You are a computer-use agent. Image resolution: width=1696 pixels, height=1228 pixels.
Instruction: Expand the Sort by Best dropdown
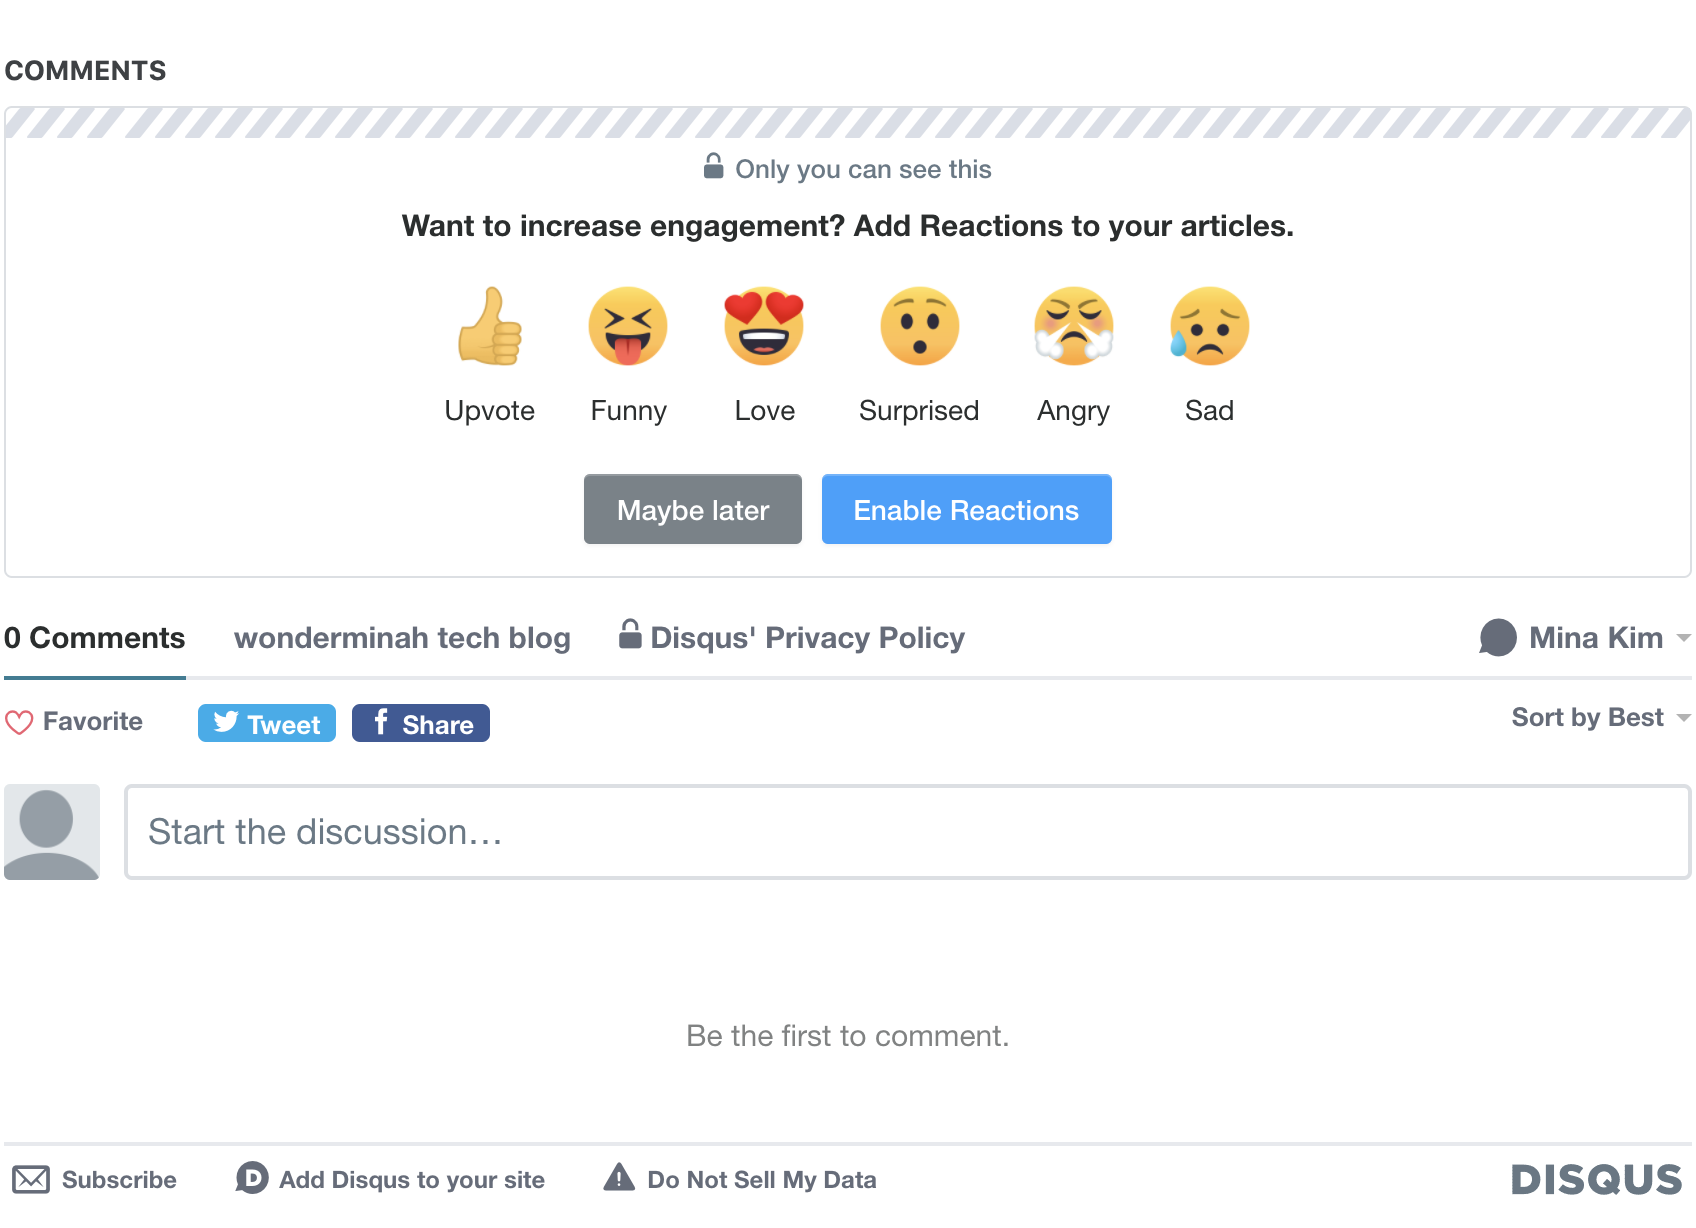1600,717
